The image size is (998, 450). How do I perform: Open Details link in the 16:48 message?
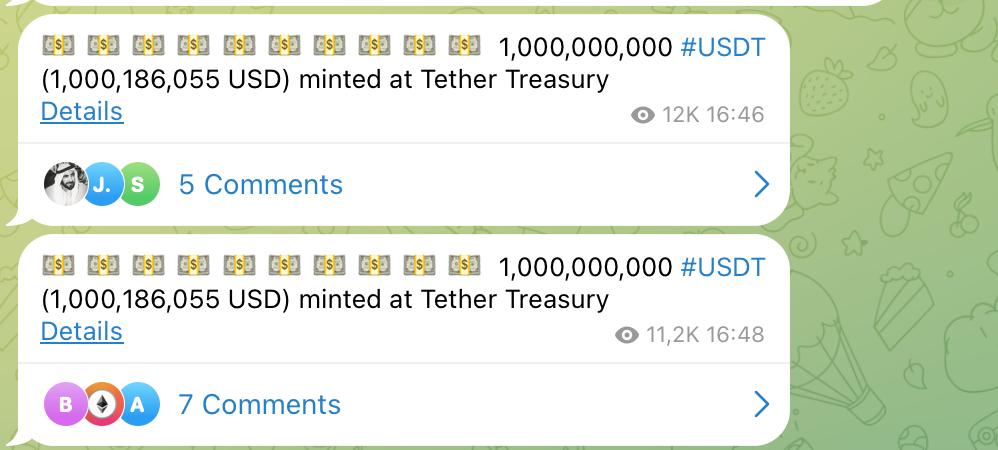click(82, 332)
